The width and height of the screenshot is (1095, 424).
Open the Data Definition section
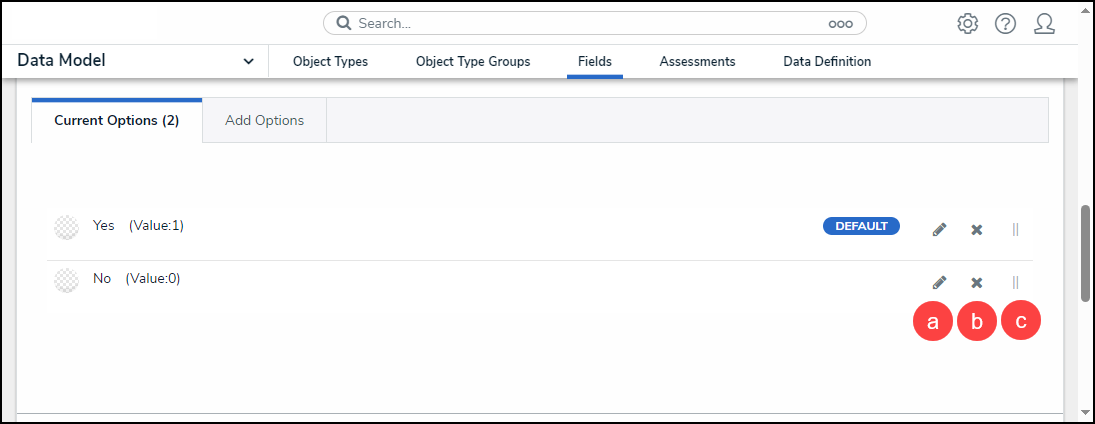827,62
